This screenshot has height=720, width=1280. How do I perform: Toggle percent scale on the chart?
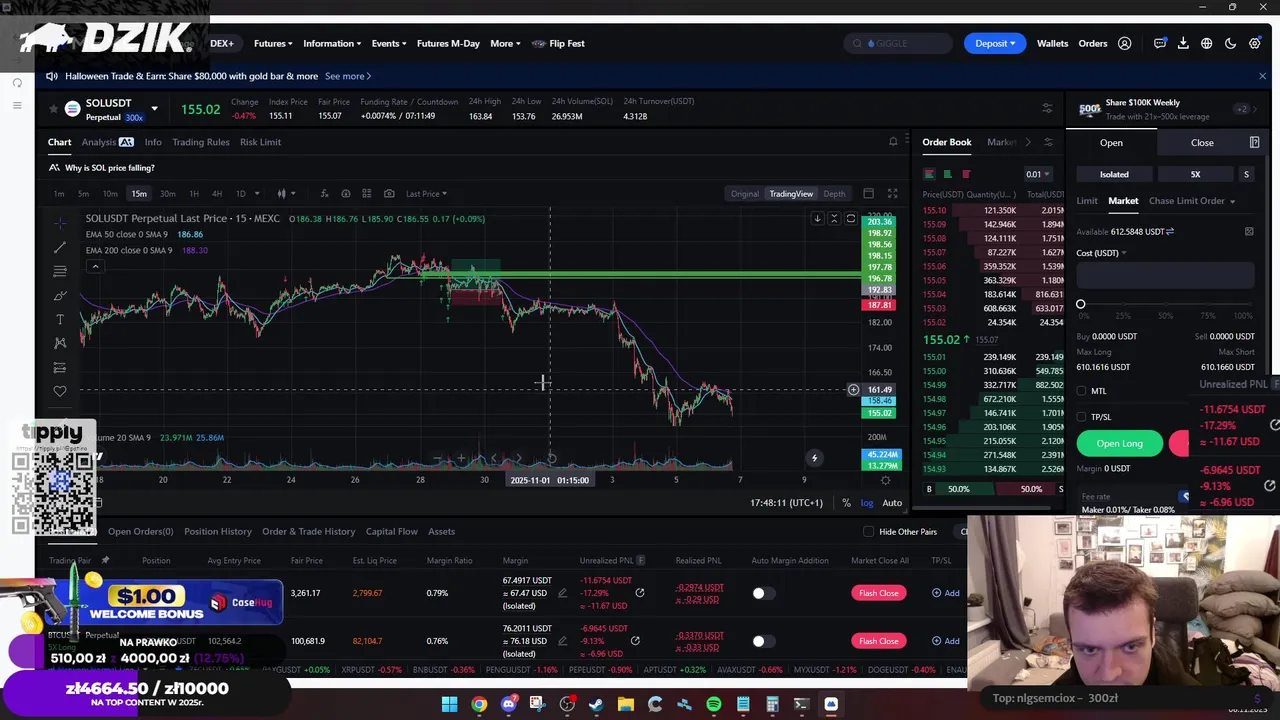click(846, 503)
